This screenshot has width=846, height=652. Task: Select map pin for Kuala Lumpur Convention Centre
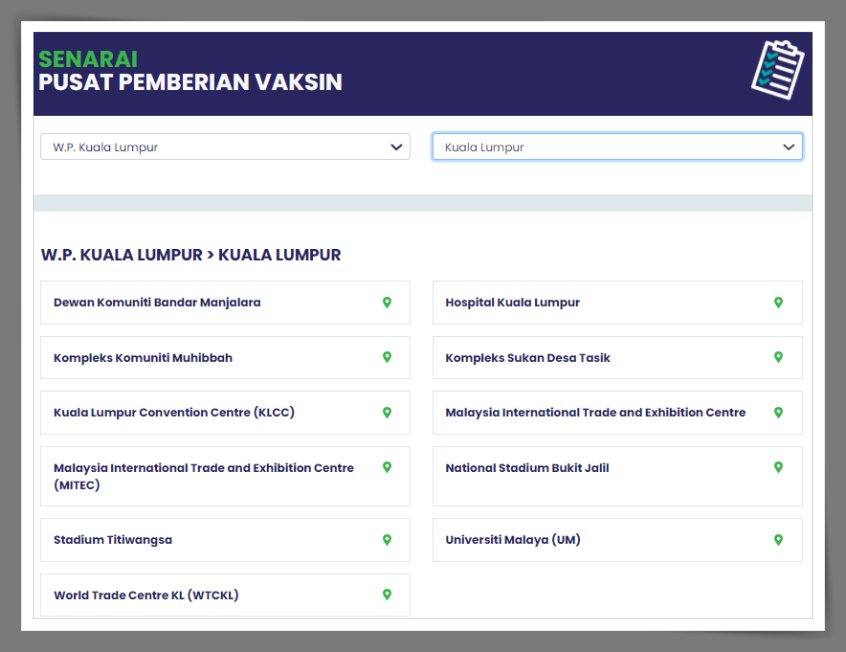(387, 413)
